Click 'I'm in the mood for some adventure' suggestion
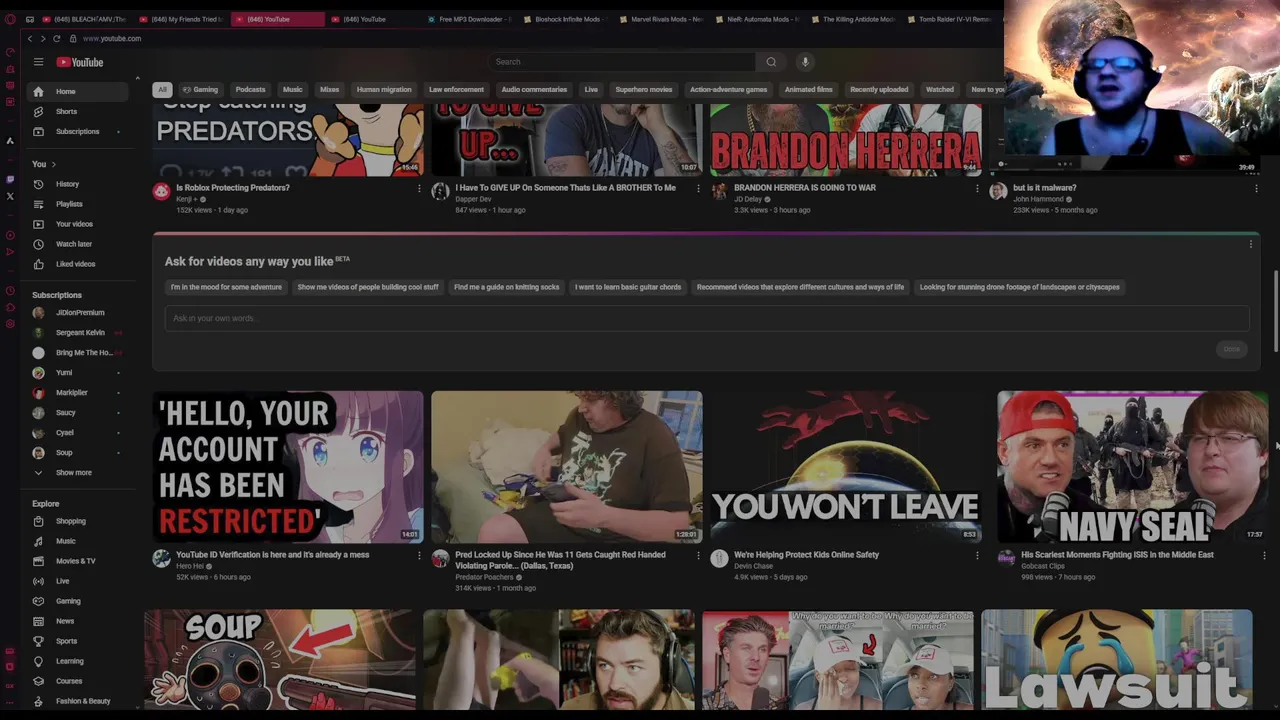This screenshot has width=1280, height=720. (x=226, y=287)
